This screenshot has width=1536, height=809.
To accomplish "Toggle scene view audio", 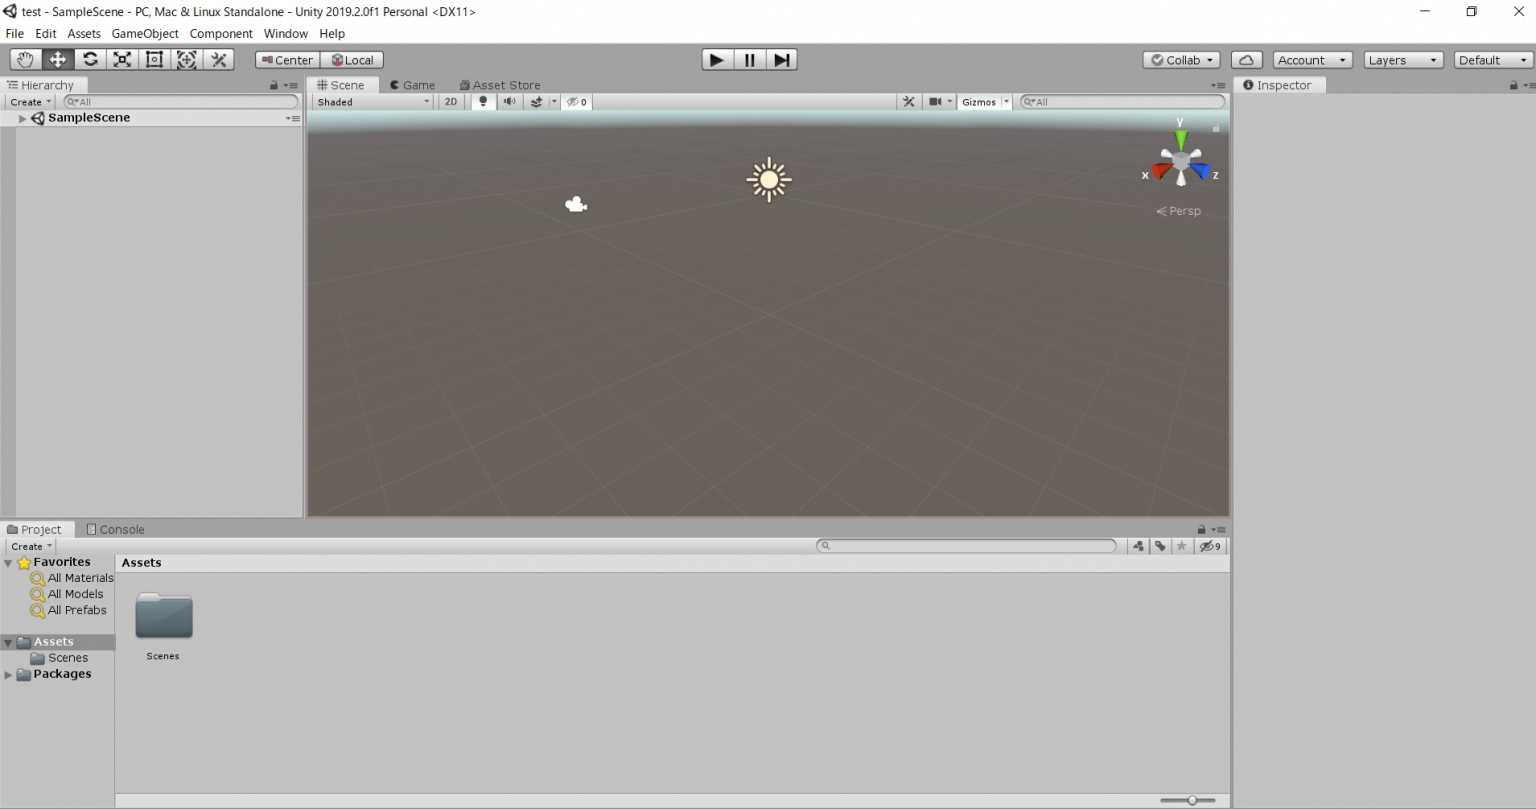I will click(x=509, y=101).
